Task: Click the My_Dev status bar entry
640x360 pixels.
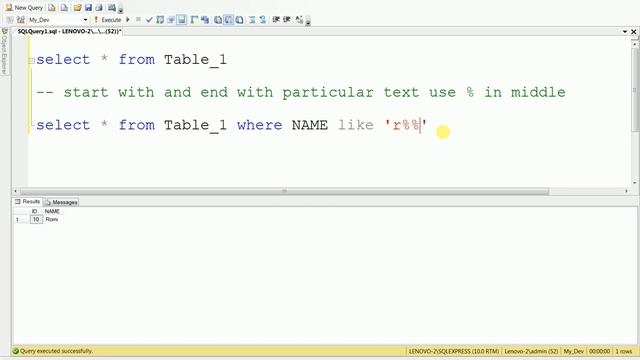Action: [573, 351]
